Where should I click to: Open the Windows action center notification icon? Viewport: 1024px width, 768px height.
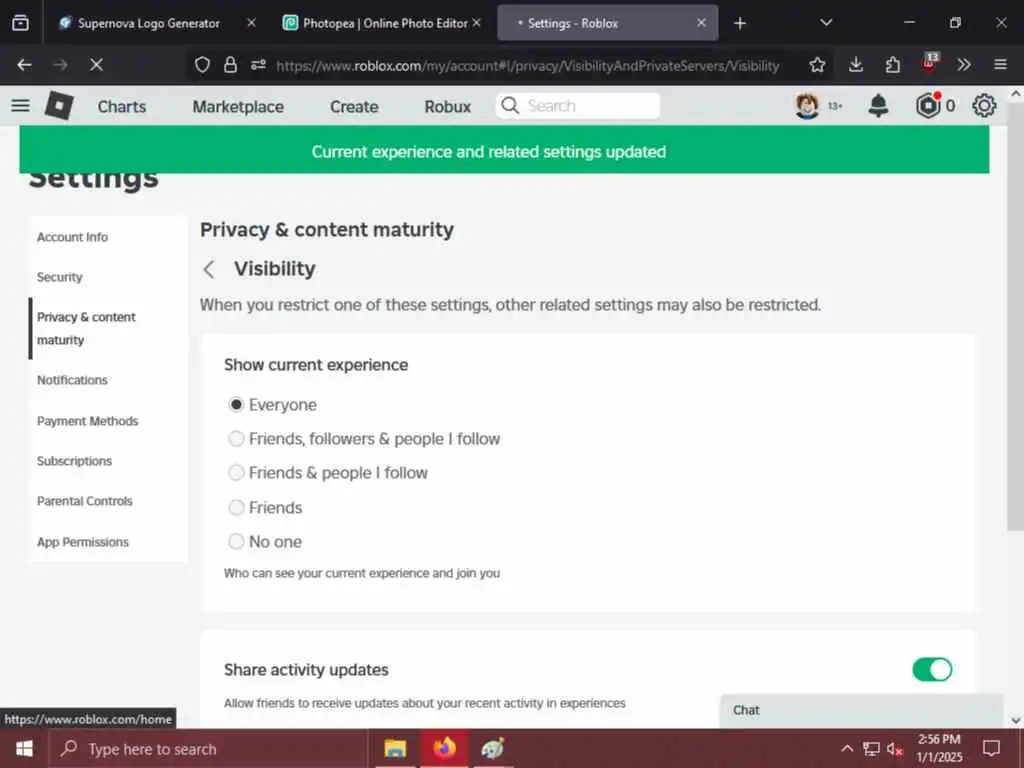pos(991,748)
